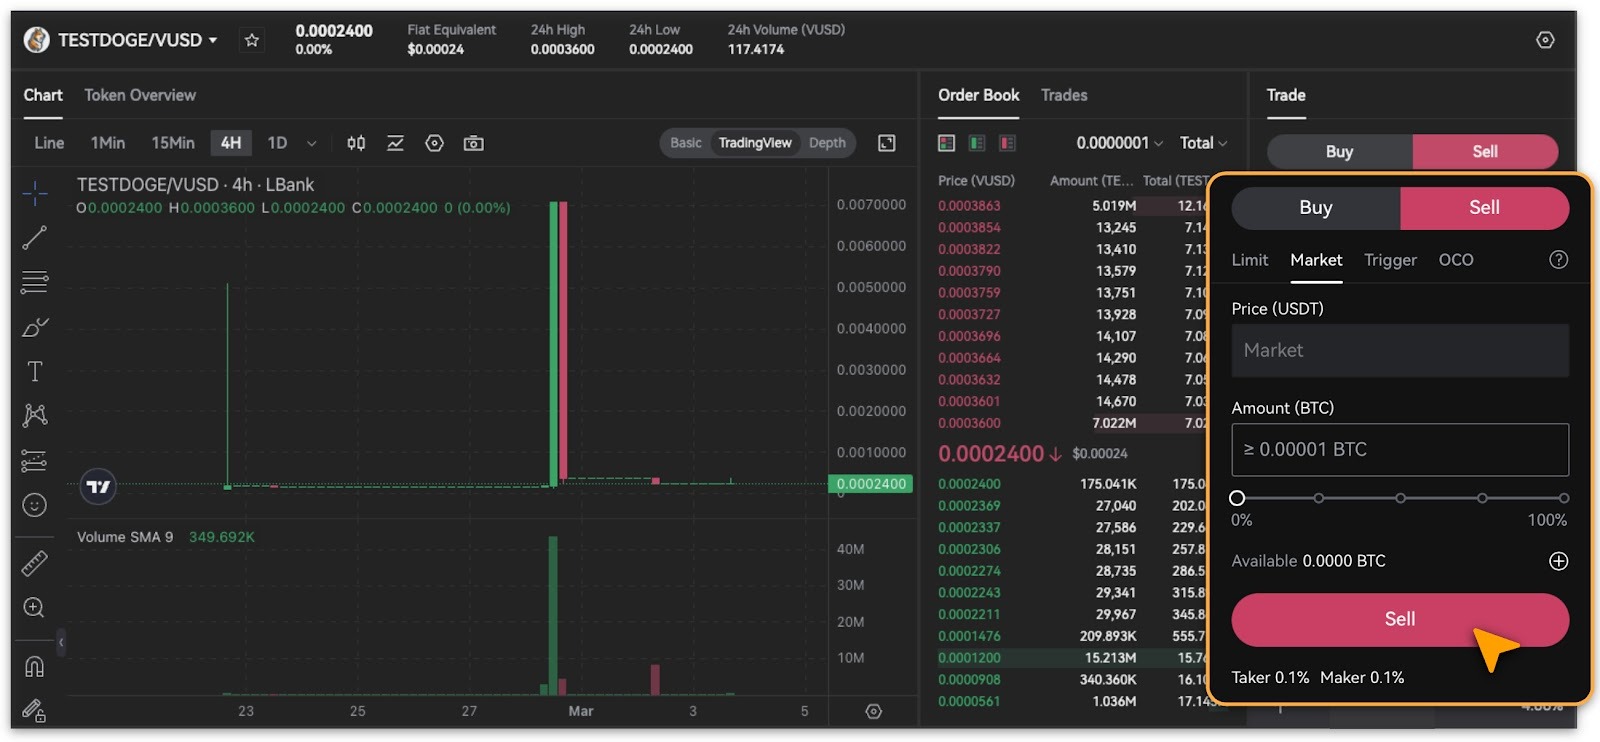This screenshot has width=1600, height=742.
Task: Select the ruler measure tool
Action: pos(35,564)
